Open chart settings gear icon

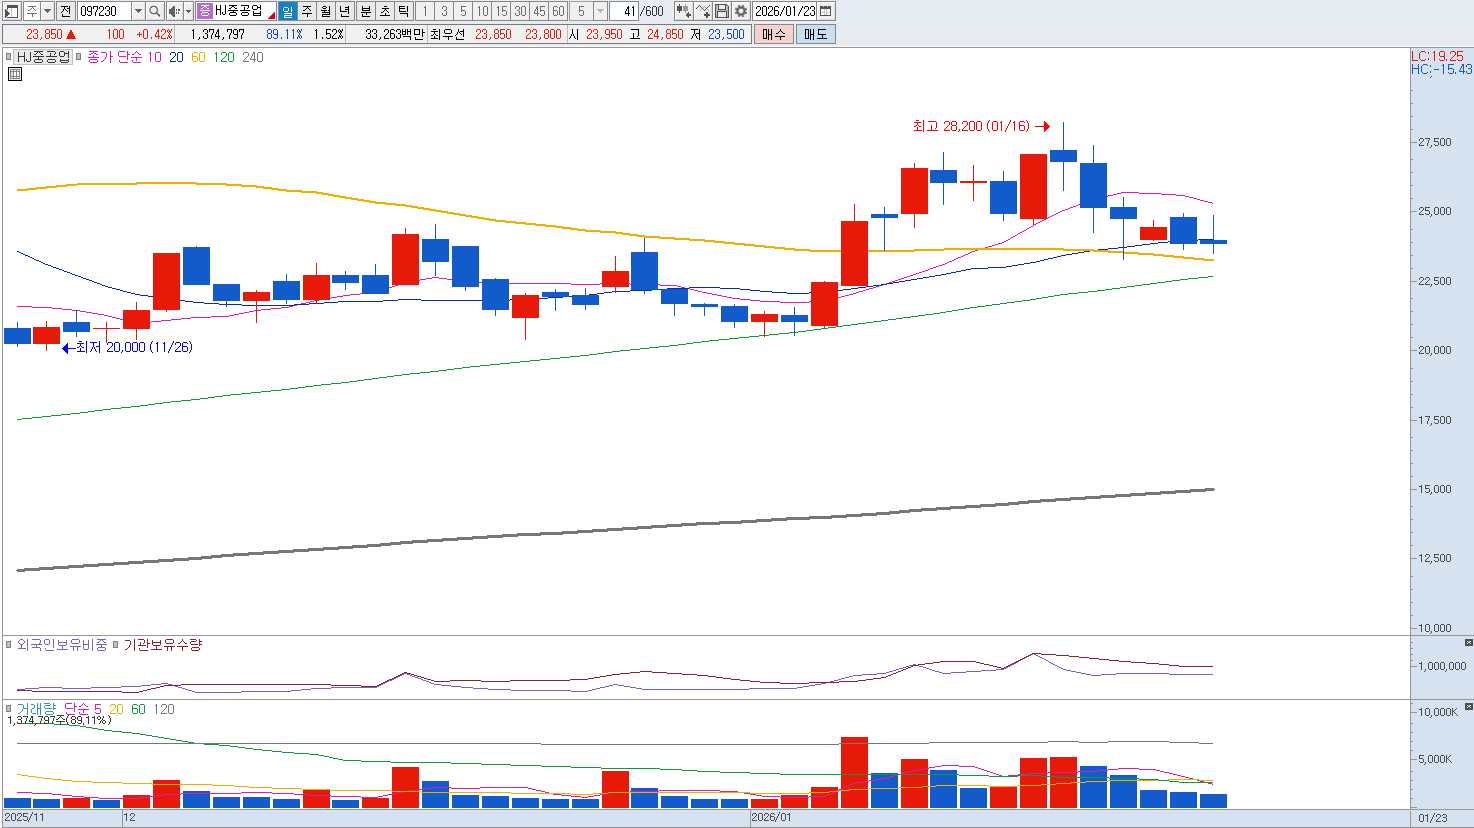[x=741, y=11]
